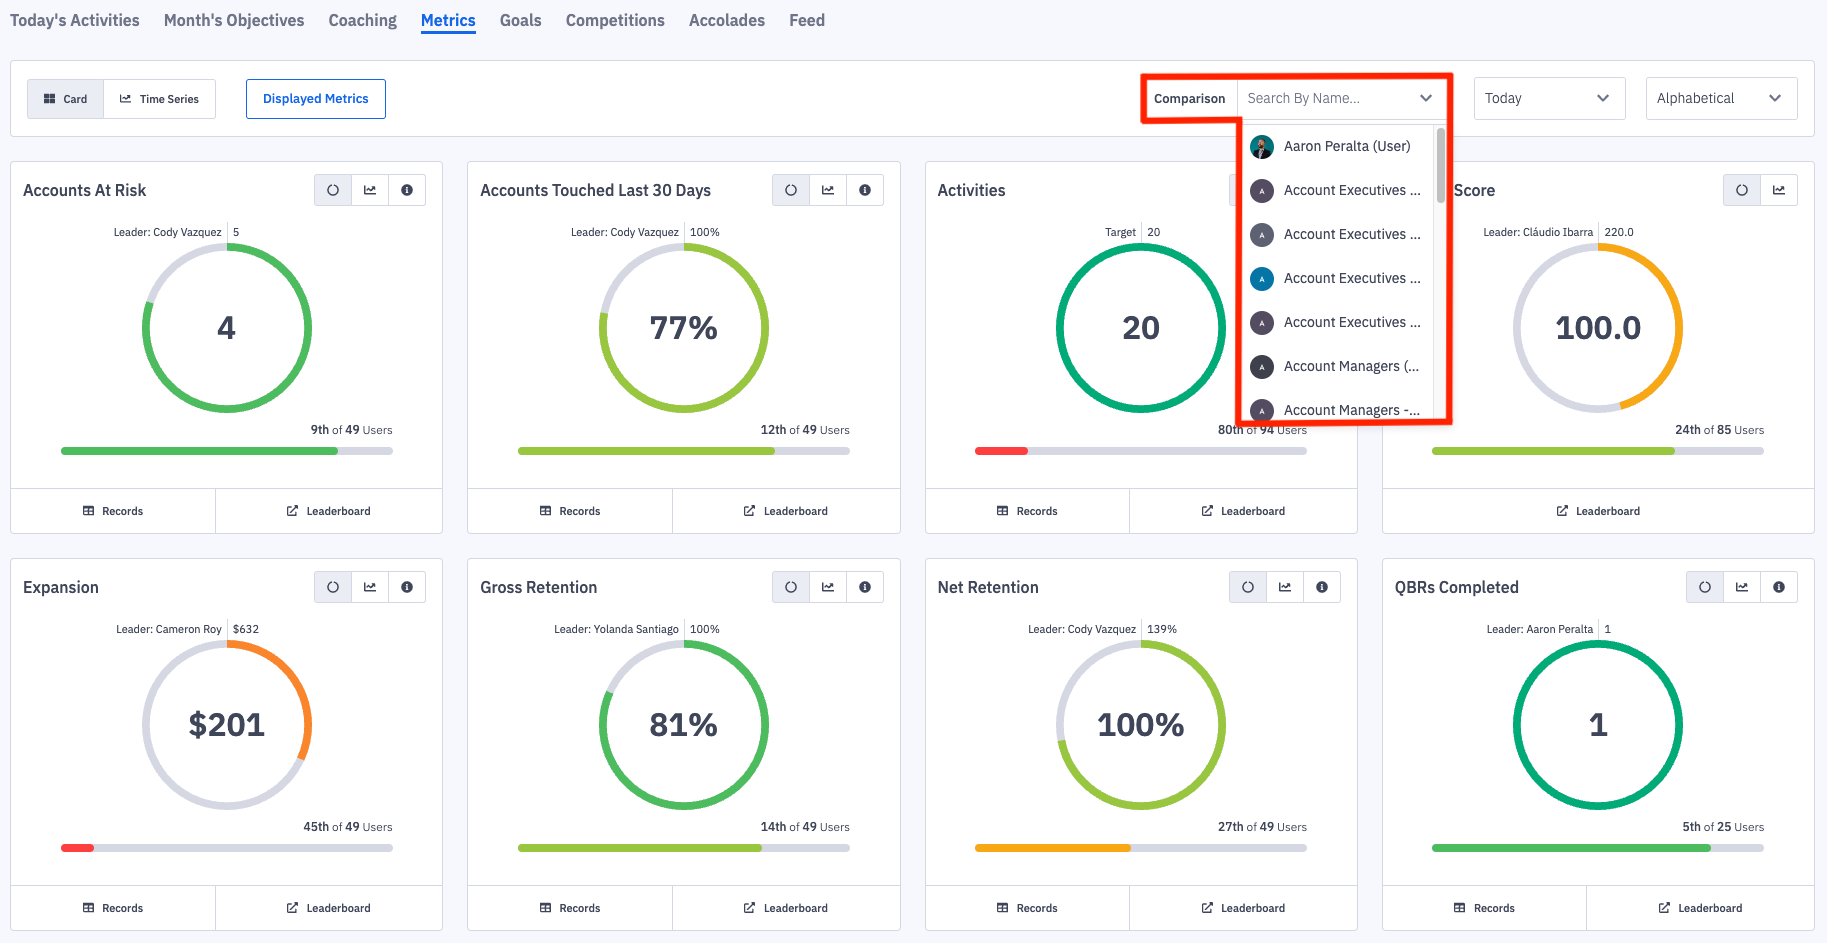
Task: Select gauge view icon on Net Retention card
Action: tap(1248, 587)
